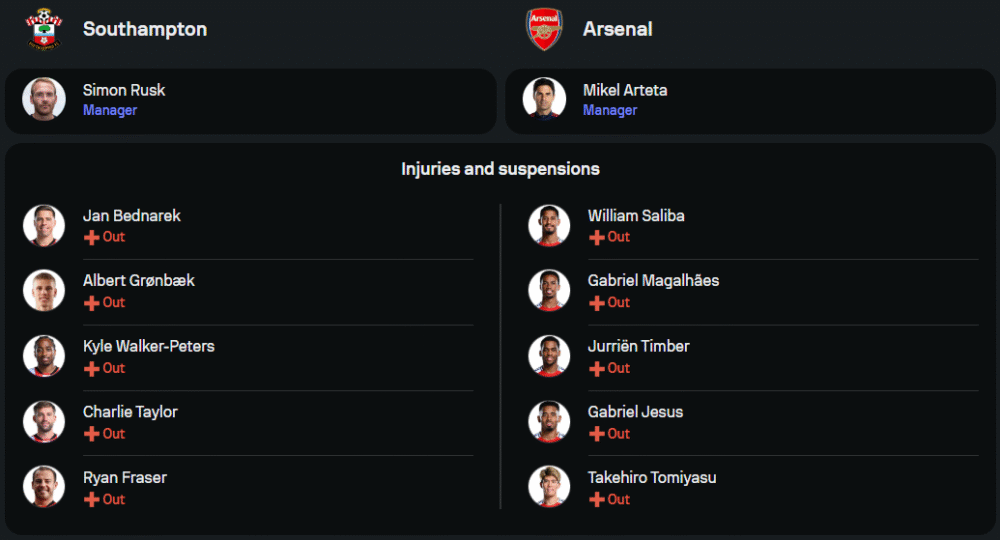The height and width of the screenshot is (540, 1000).
Task: Click Jan Bednarek's red injury cross icon
Action: click(91, 237)
